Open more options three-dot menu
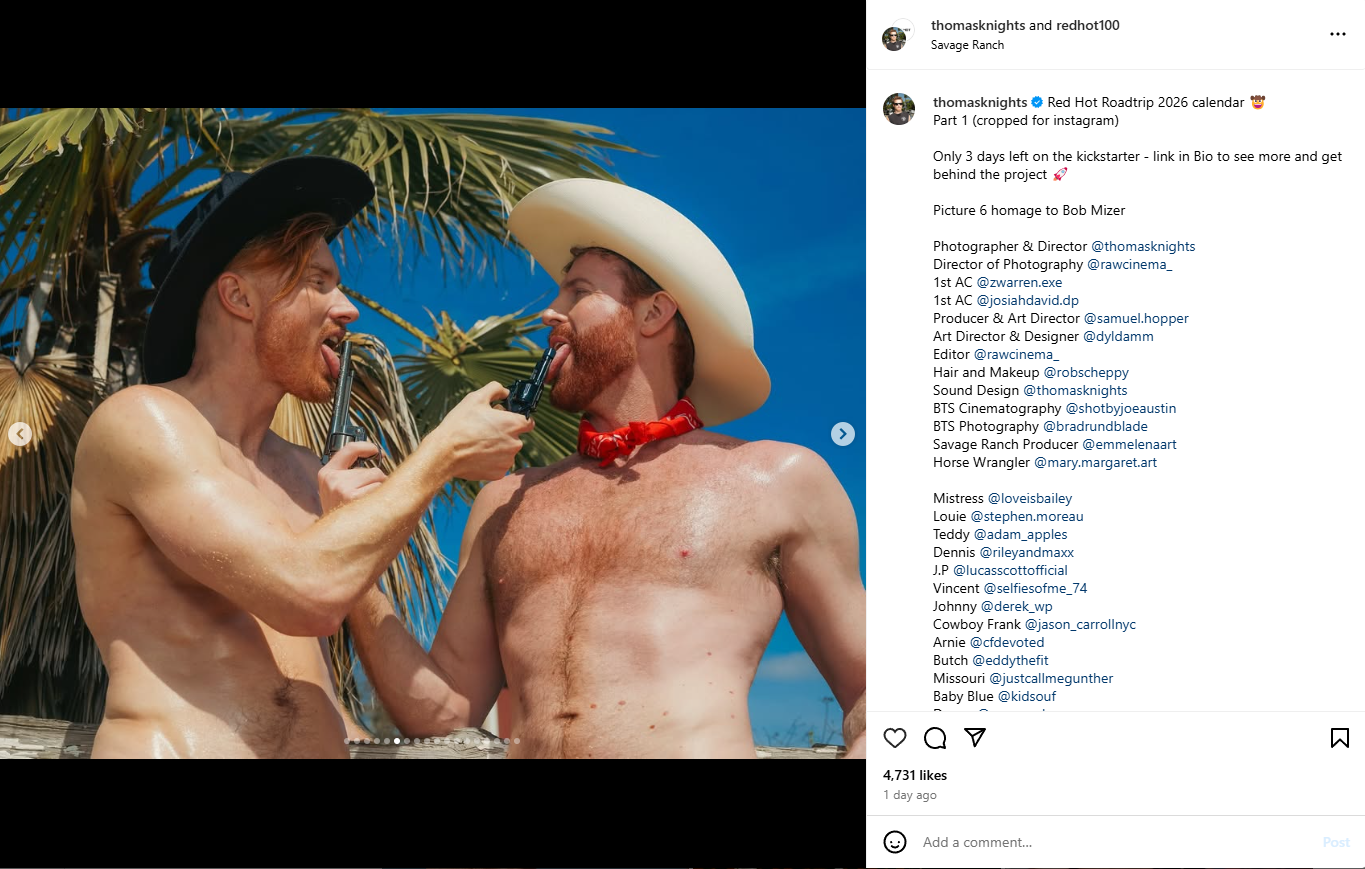 pos(1338,34)
